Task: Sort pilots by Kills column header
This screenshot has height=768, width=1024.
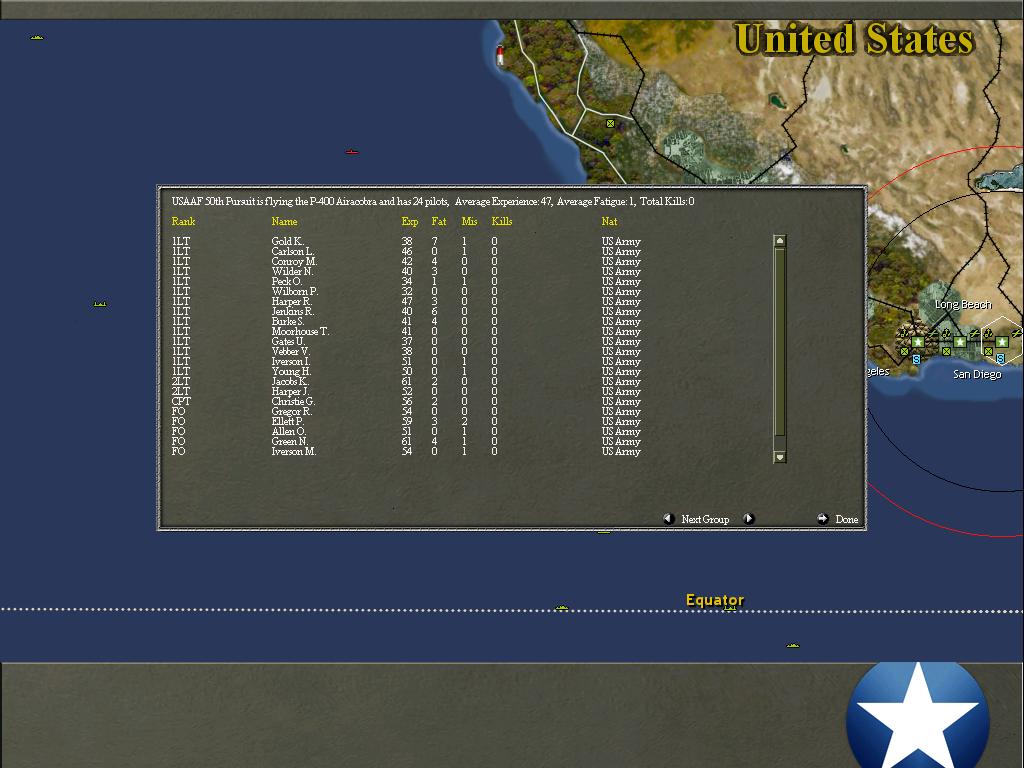Action: [x=502, y=221]
